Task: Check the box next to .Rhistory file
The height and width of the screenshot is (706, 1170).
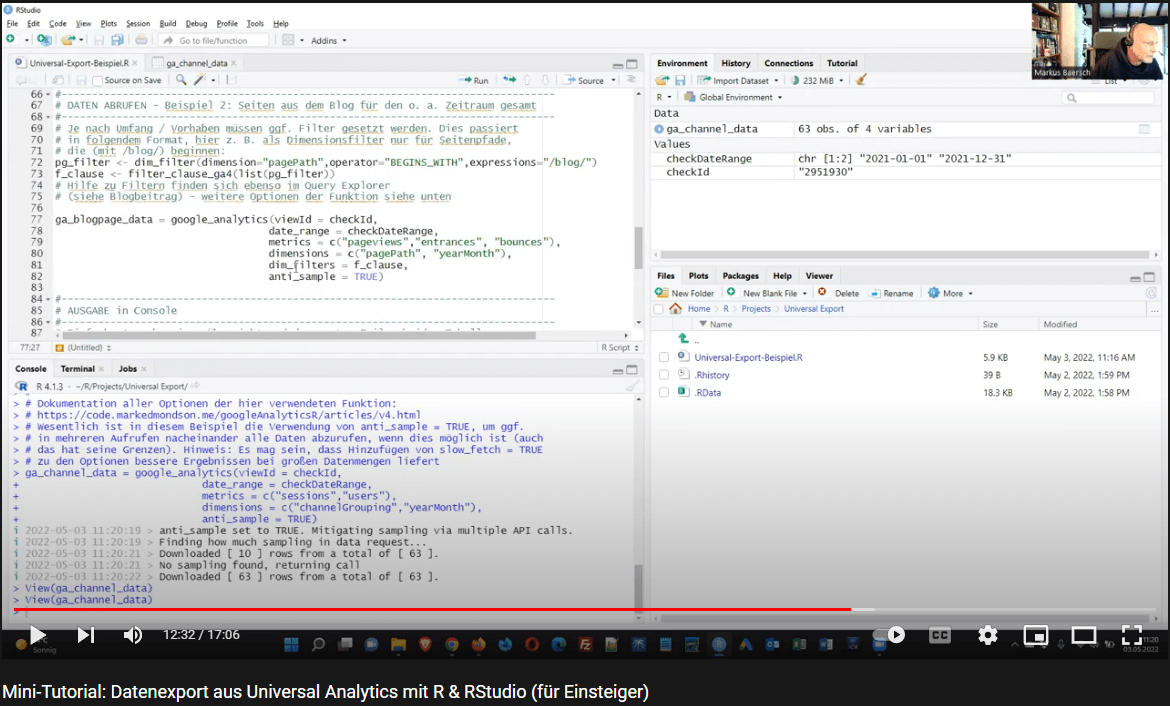Action: point(663,375)
